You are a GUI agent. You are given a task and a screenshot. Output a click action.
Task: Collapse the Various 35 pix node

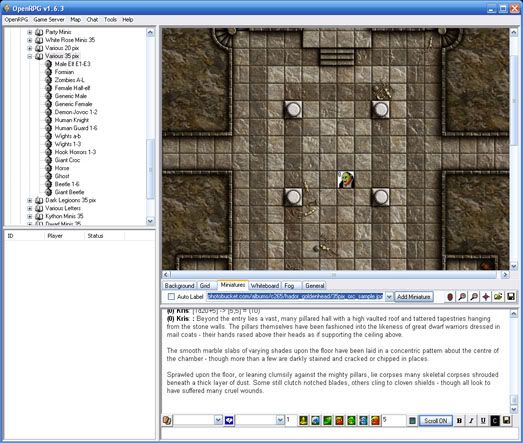pyautogui.click(x=30, y=56)
